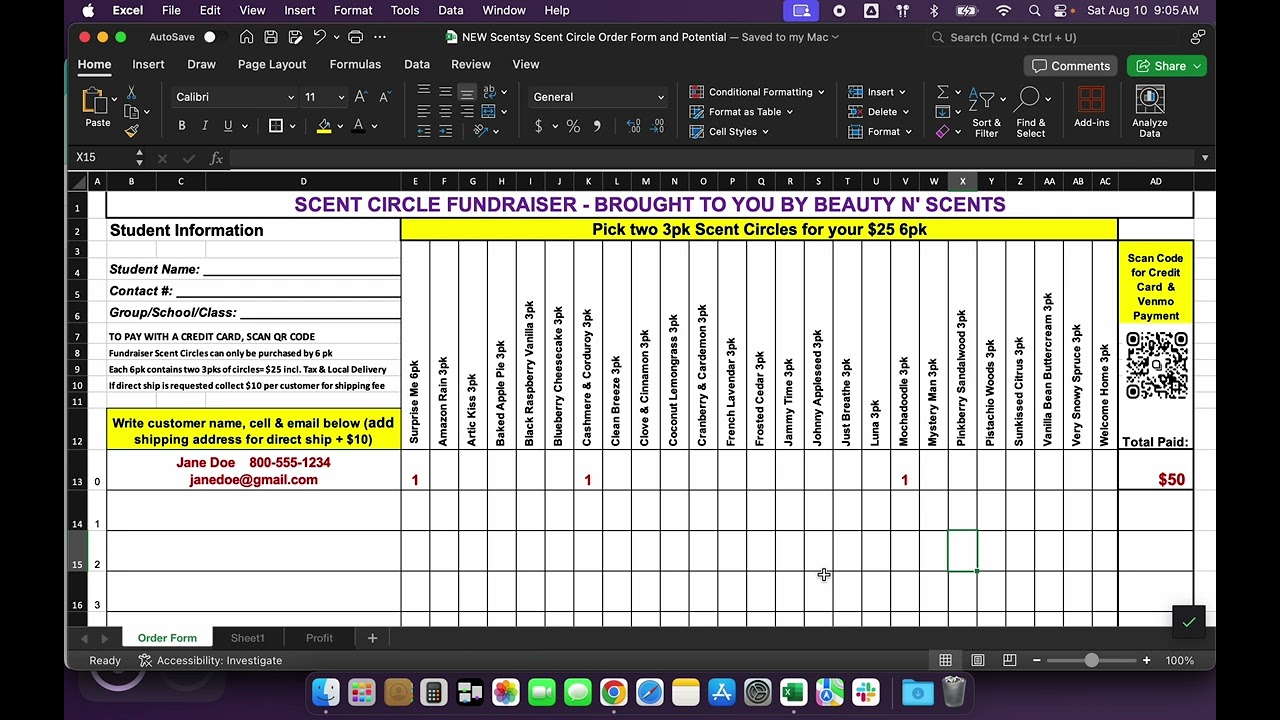Select column header AD

[1155, 181]
